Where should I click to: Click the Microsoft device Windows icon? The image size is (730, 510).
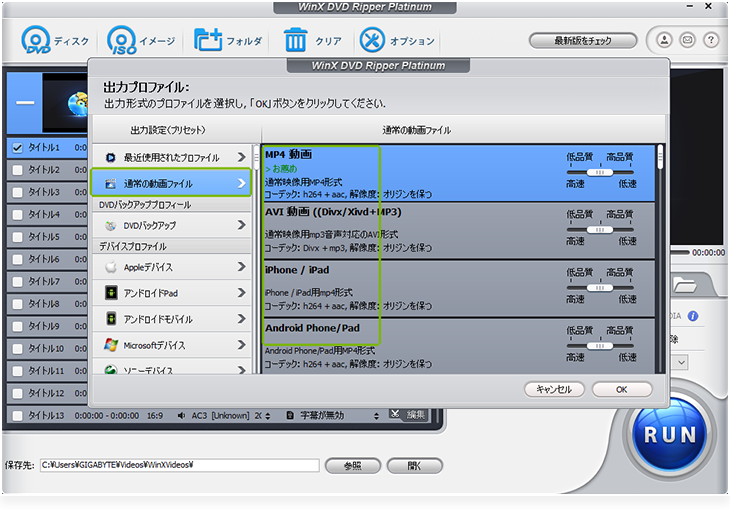111,345
